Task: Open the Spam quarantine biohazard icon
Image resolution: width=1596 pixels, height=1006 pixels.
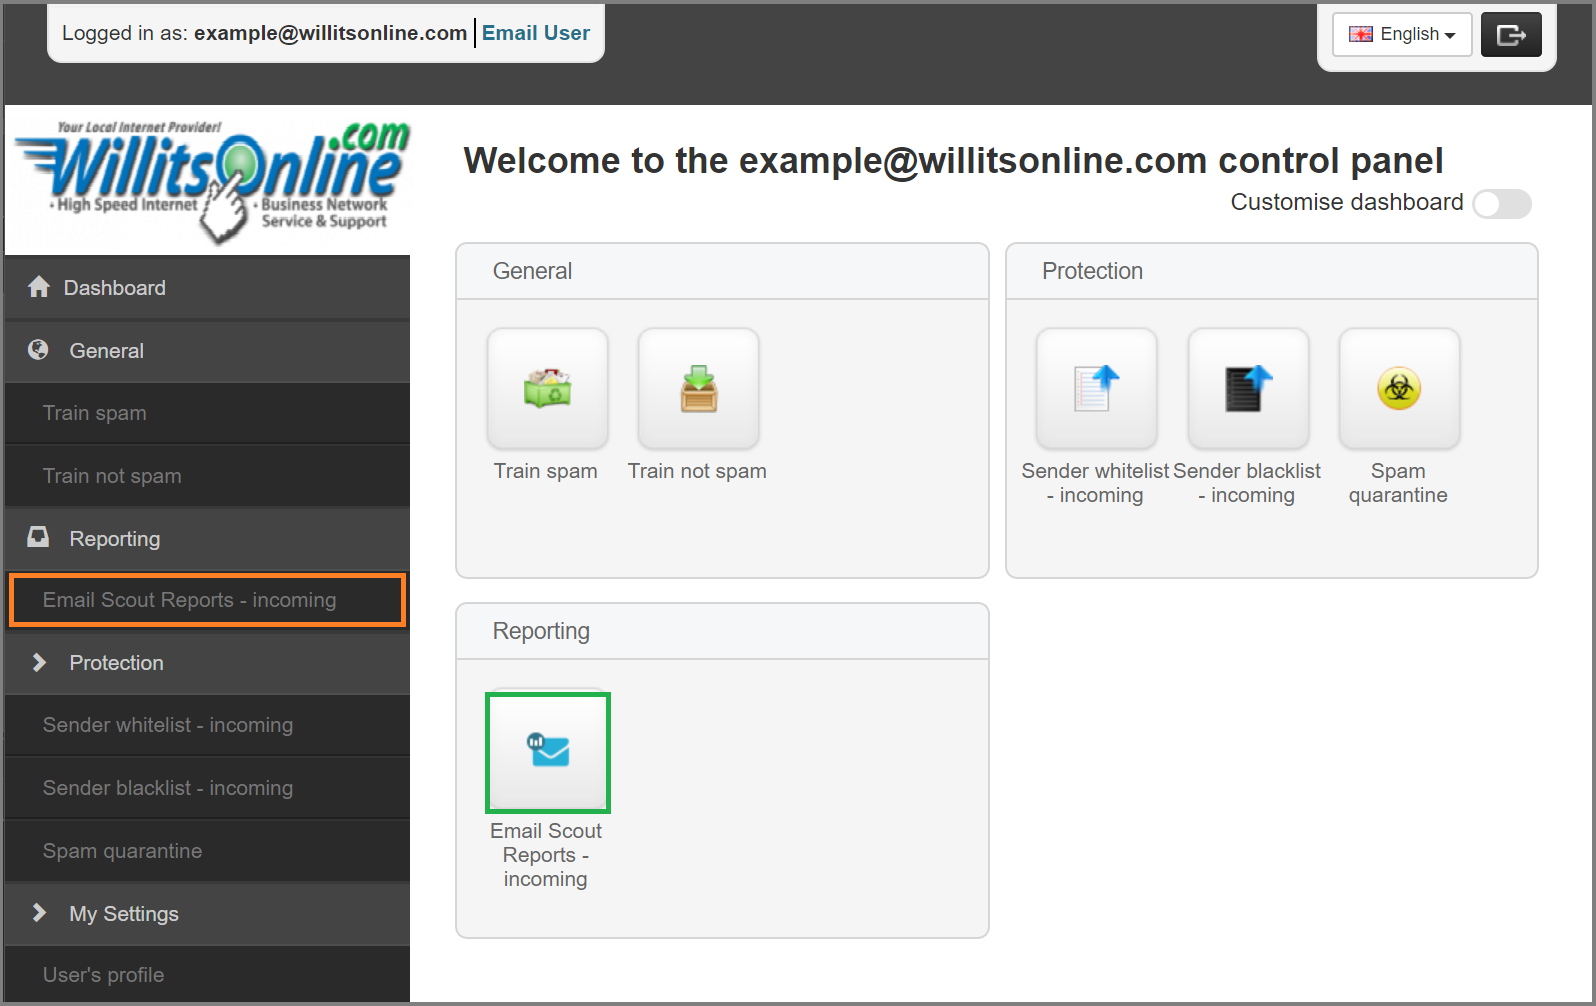Action: pos(1400,388)
